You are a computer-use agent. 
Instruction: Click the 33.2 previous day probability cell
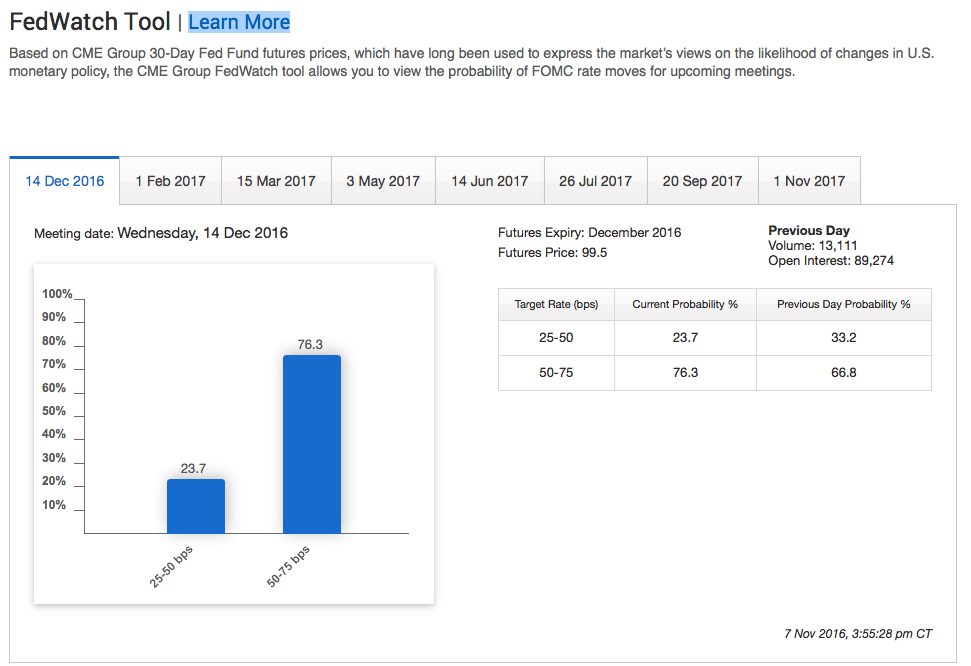point(843,338)
